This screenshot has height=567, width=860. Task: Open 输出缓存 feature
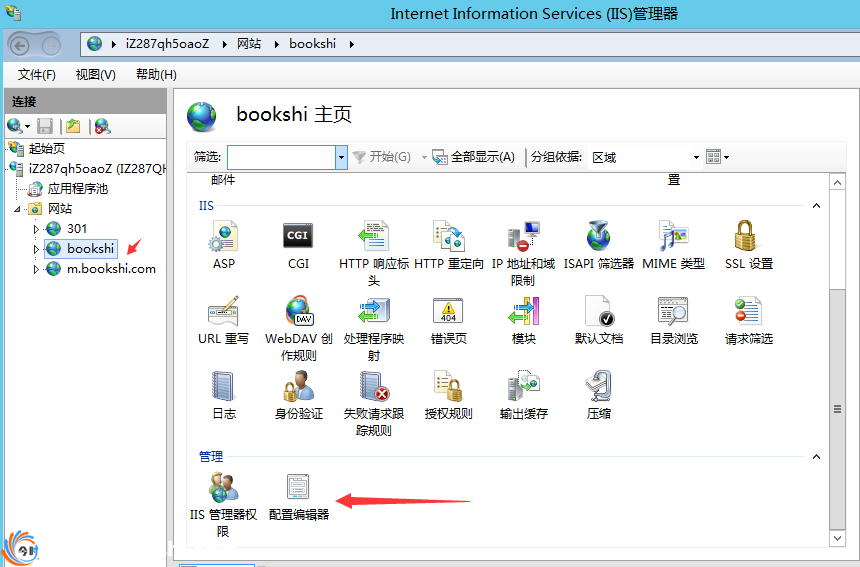coord(523,395)
